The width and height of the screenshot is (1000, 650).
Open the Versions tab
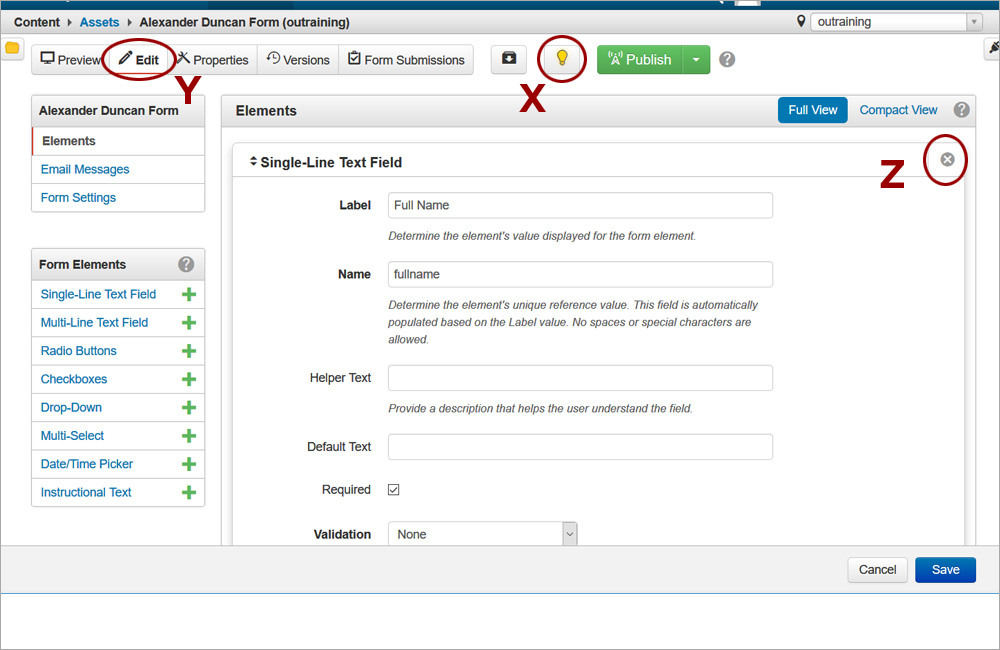pyautogui.click(x=298, y=59)
